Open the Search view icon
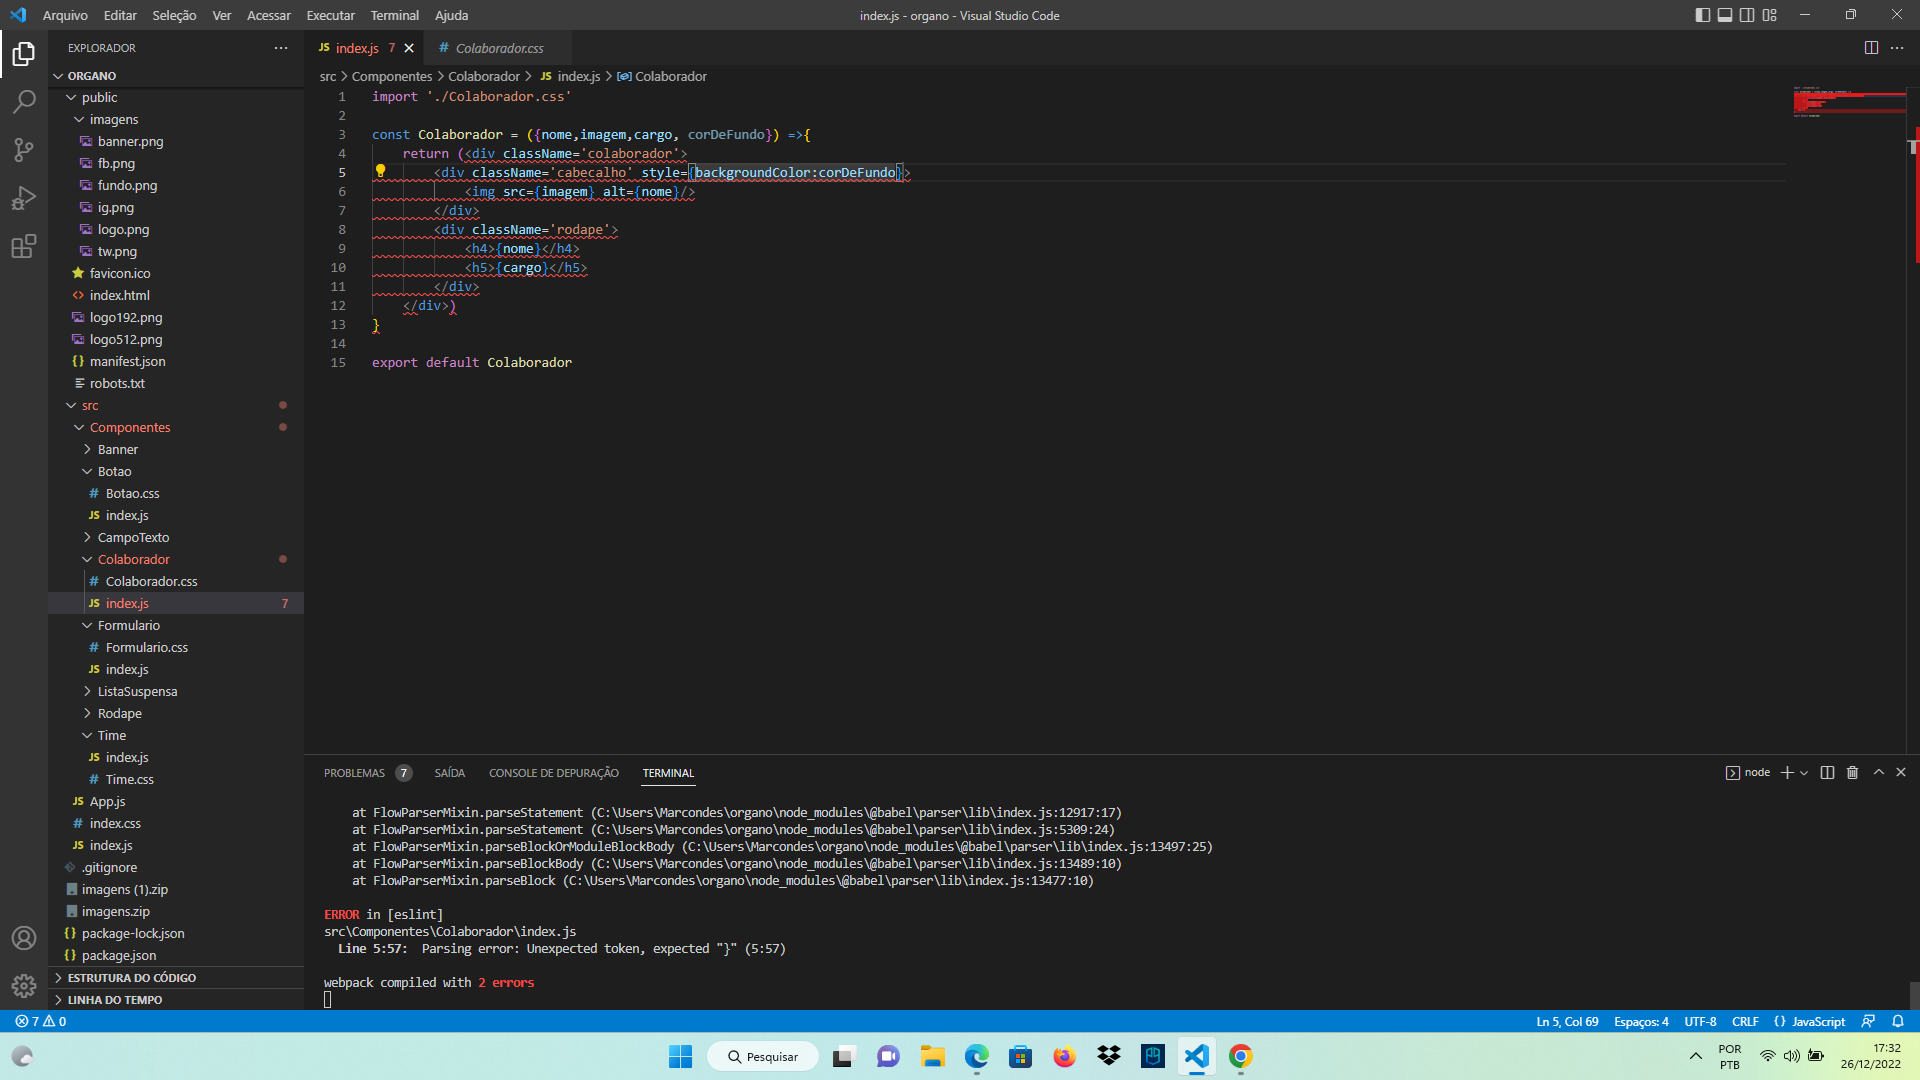Screen dimensions: 1920x1080 point(24,101)
